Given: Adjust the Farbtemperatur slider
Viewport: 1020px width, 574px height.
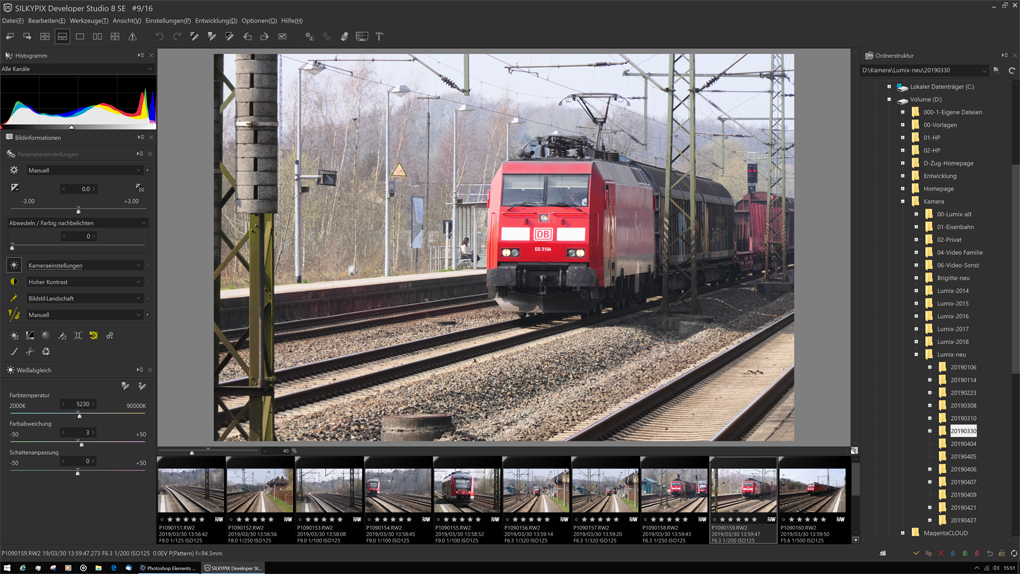Looking at the screenshot, I should [77, 414].
